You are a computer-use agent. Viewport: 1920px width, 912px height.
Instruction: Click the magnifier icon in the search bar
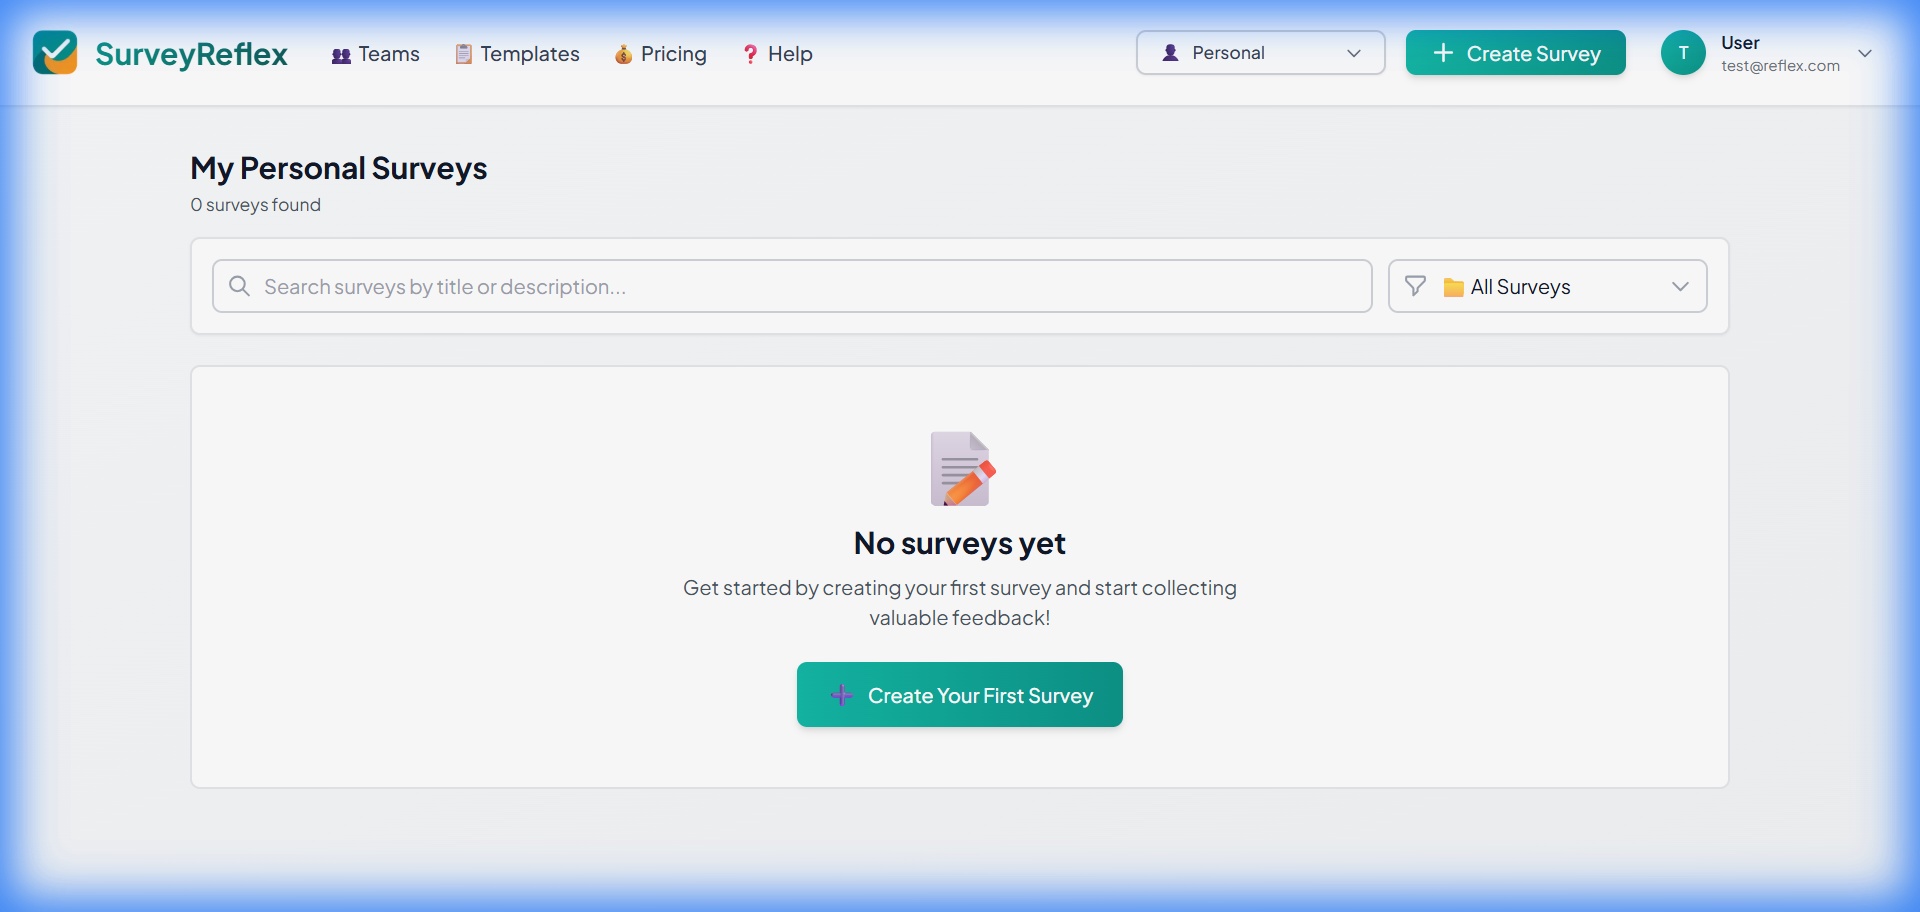point(239,287)
